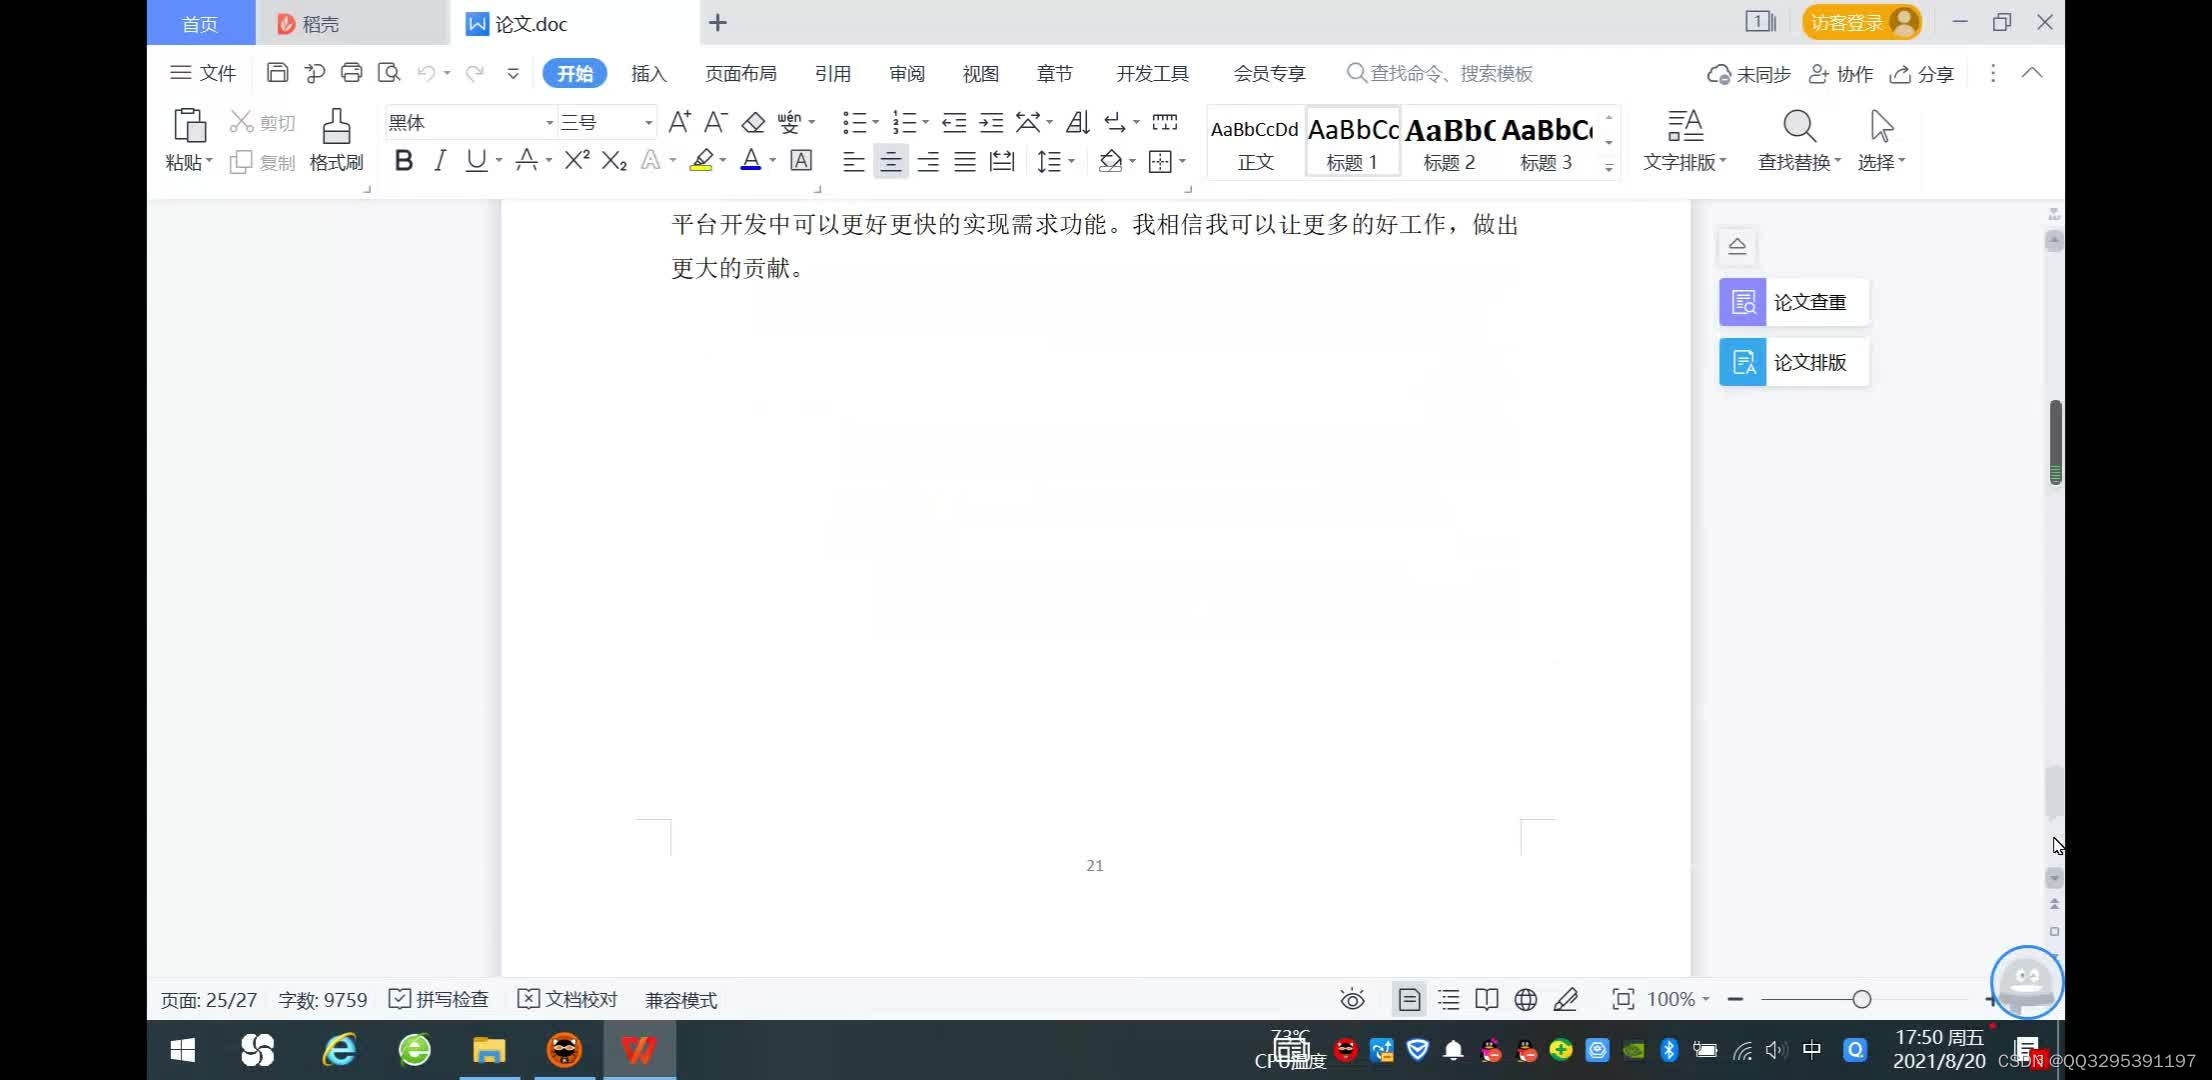Click the Paste clipboard icon
Image resolution: width=2212 pixels, height=1080 pixels.
click(x=189, y=126)
